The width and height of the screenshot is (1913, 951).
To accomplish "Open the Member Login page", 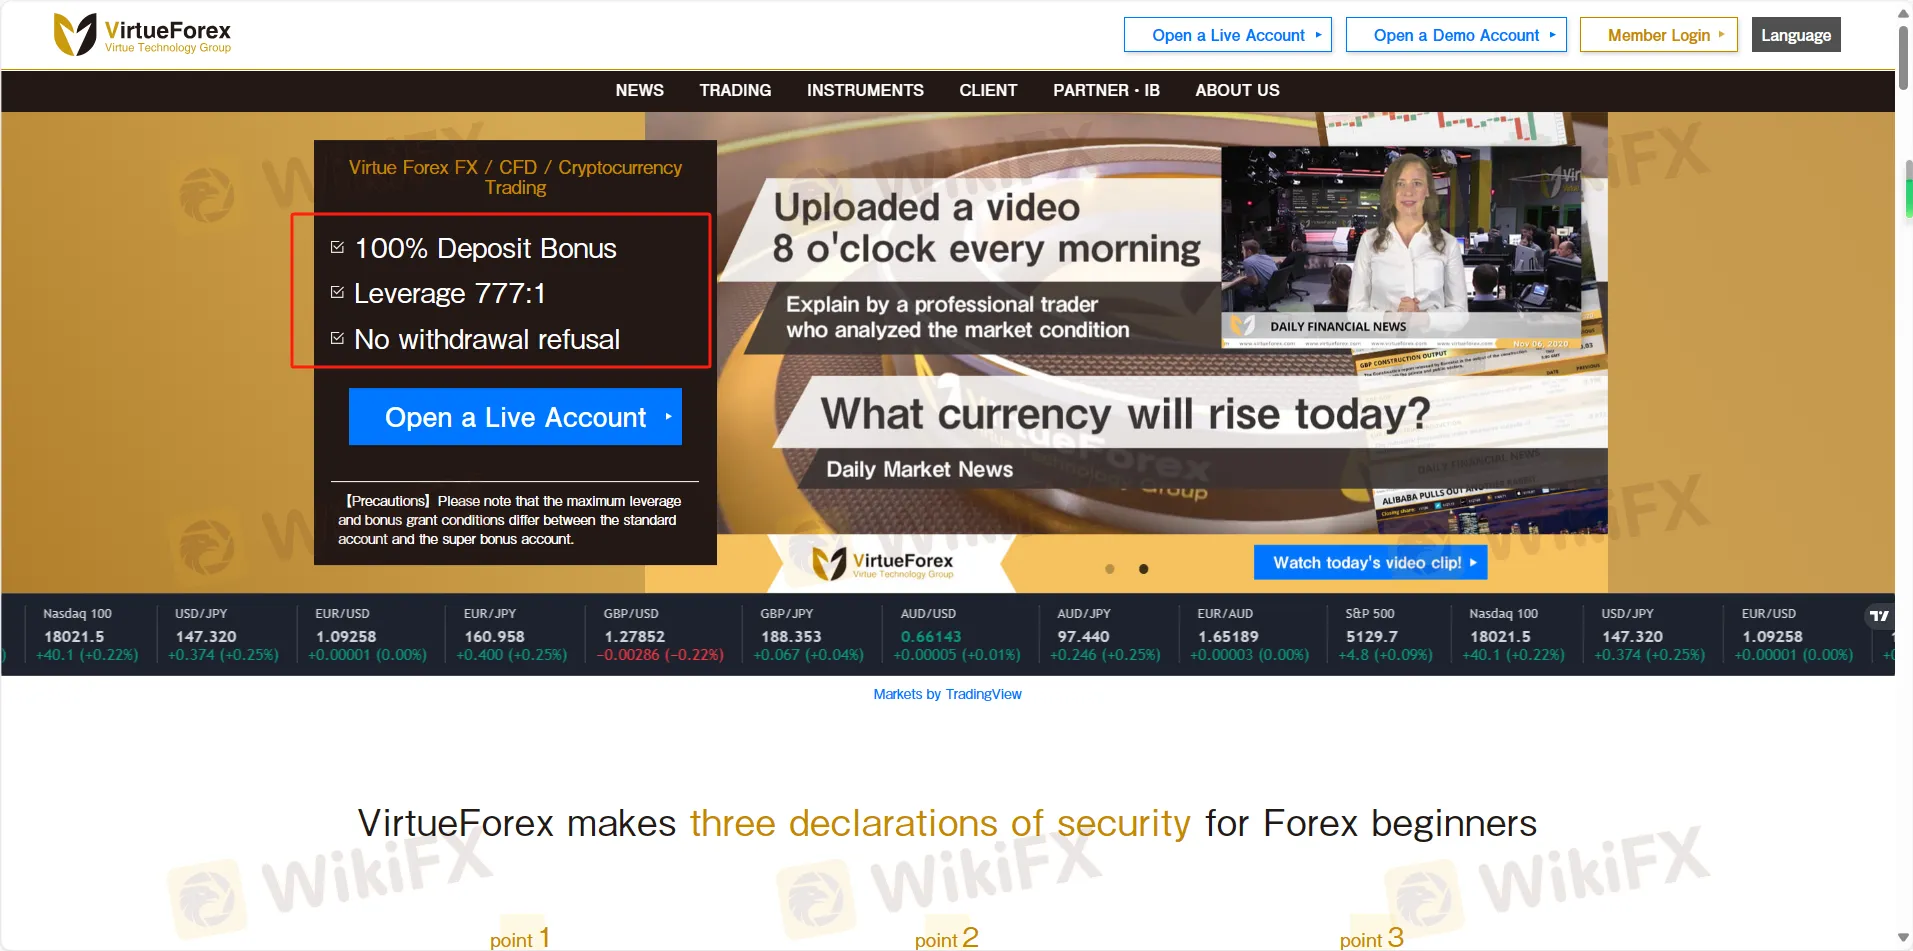I will [1659, 35].
